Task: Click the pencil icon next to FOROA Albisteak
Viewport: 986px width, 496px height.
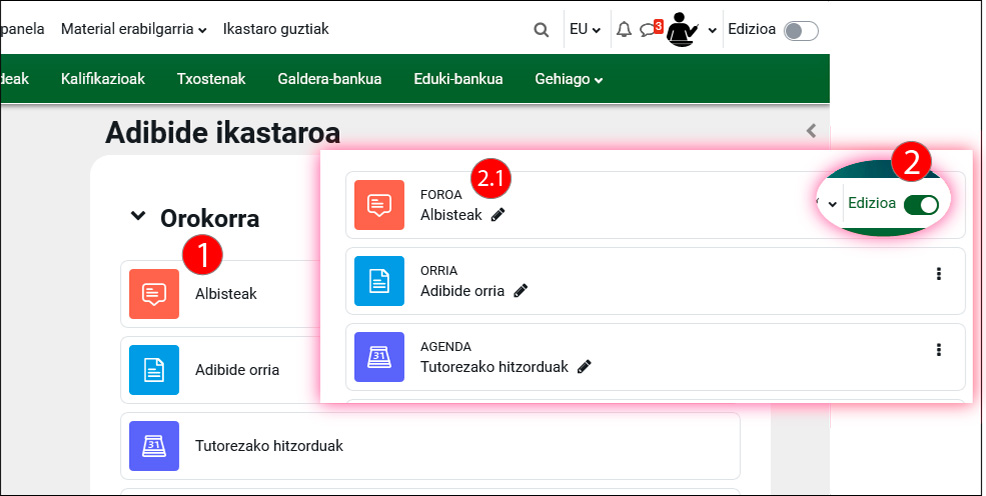Action: (x=498, y=215)
